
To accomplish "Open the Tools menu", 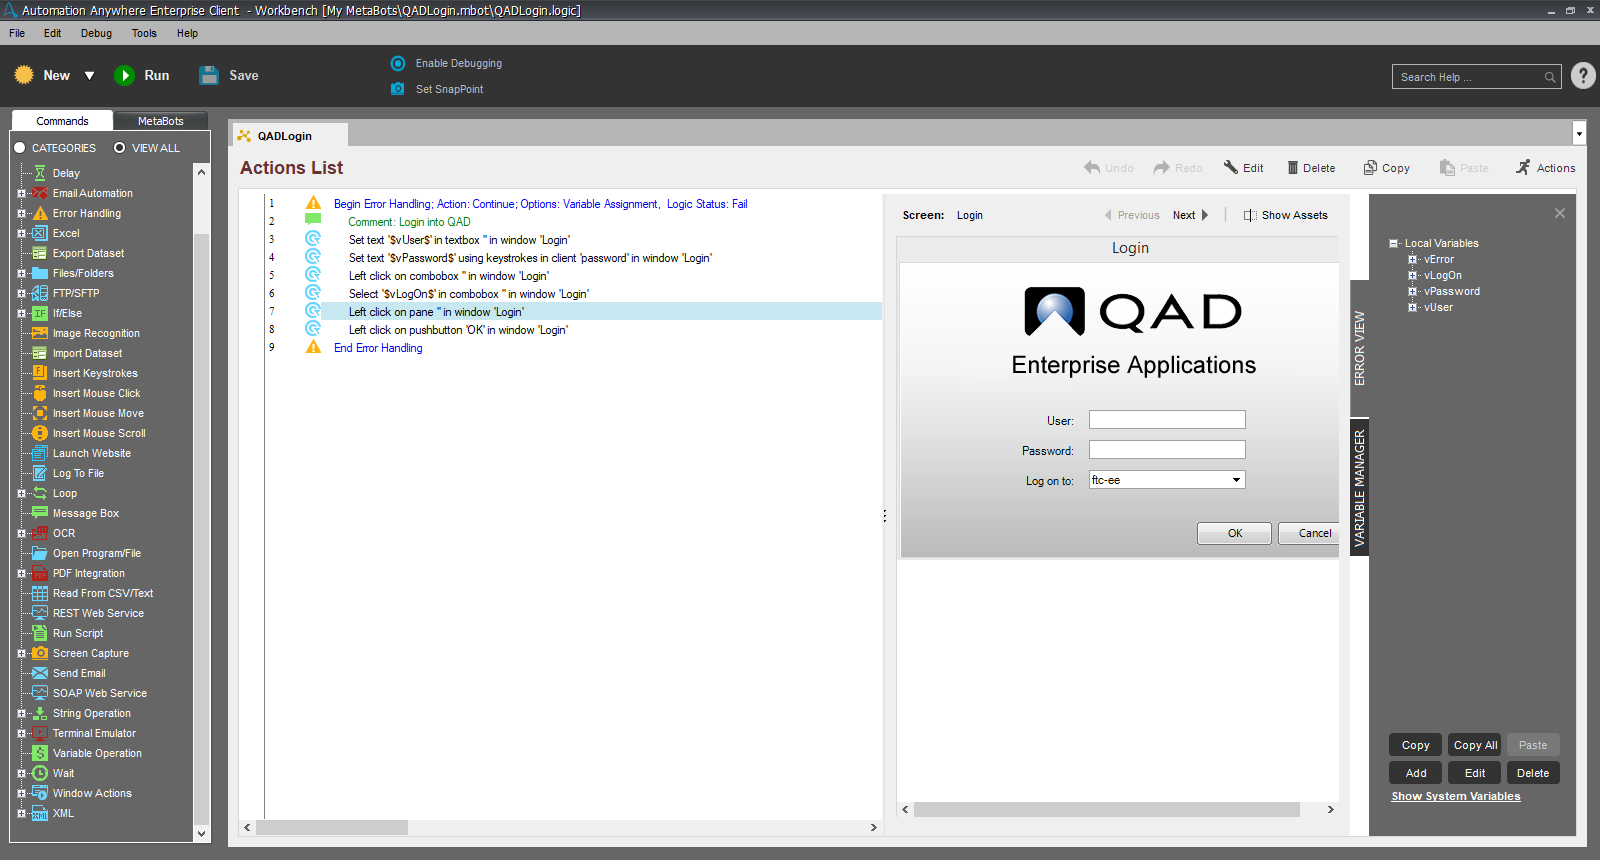I will (144, 33).
